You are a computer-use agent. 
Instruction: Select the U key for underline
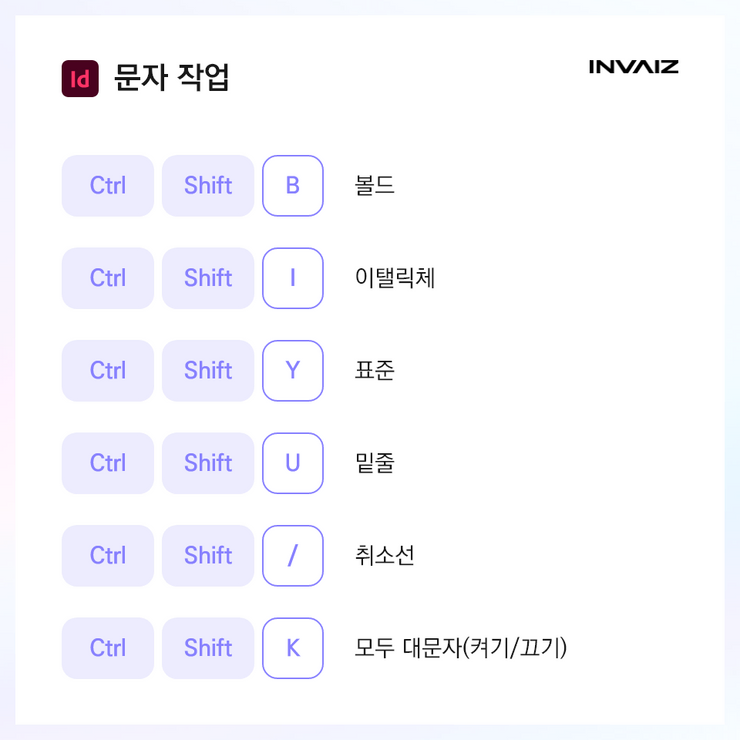coord(293,463)
